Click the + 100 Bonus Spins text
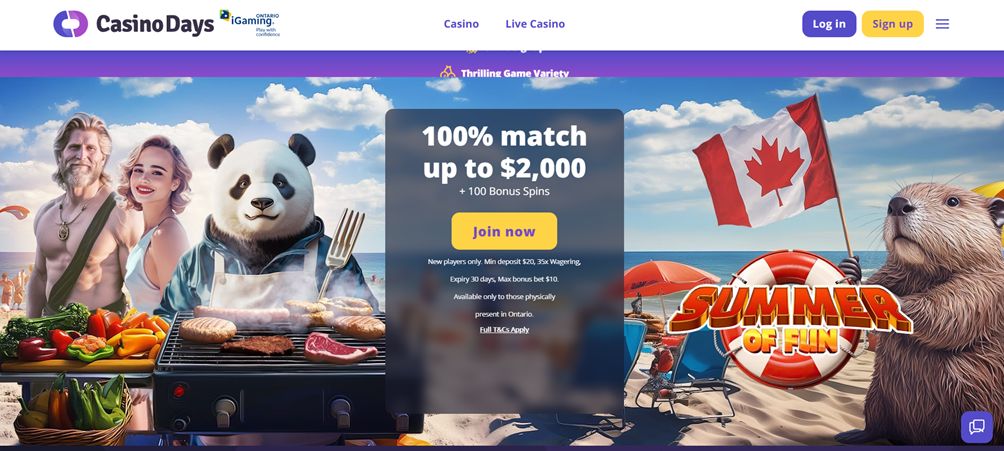 504,191
